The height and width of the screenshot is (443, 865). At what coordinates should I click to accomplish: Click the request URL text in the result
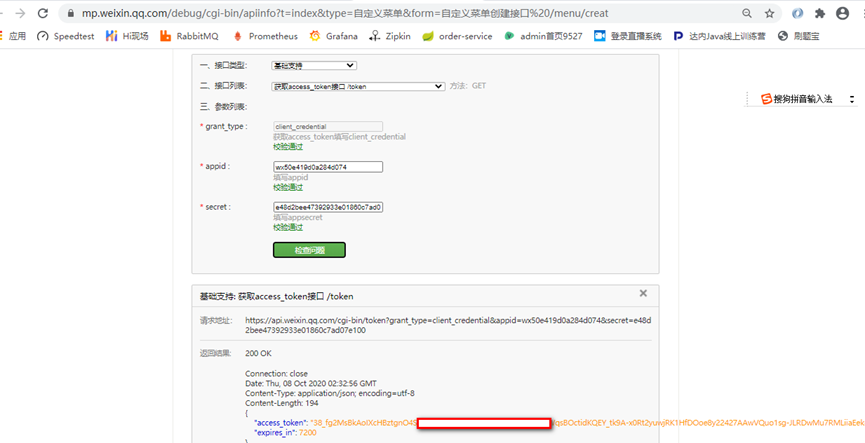448,325
